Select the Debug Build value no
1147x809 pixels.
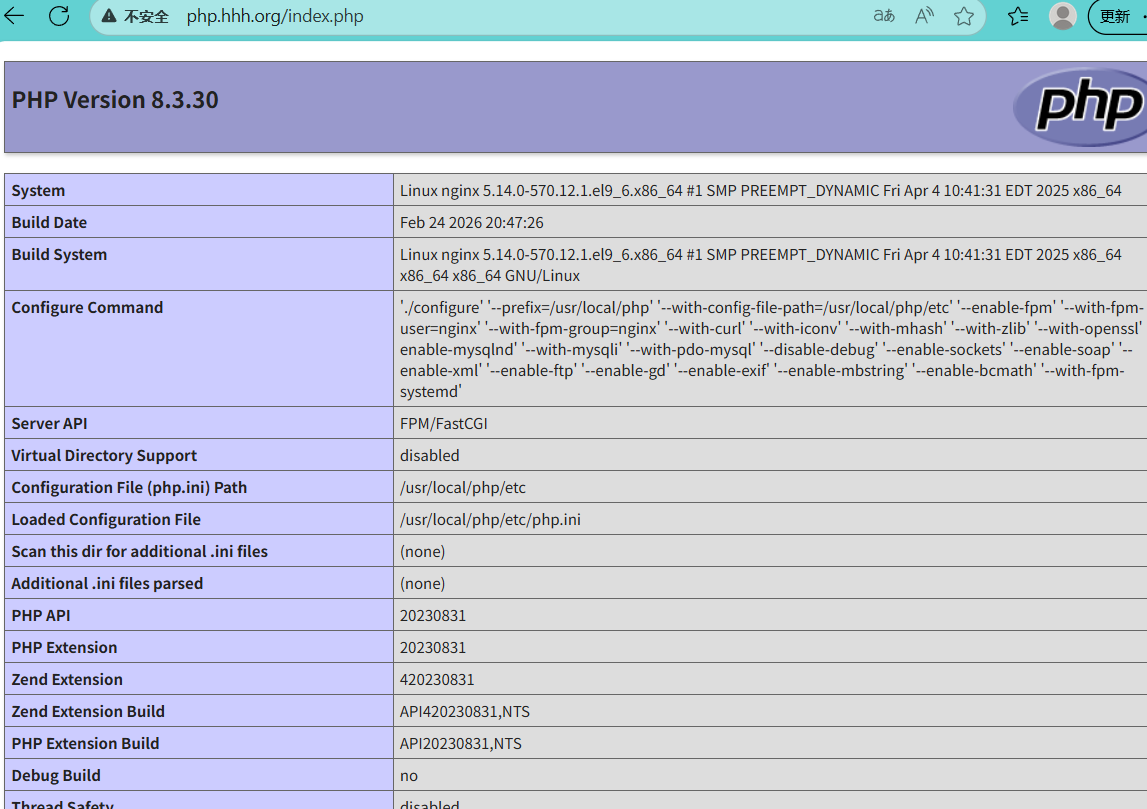coord(408,776)
